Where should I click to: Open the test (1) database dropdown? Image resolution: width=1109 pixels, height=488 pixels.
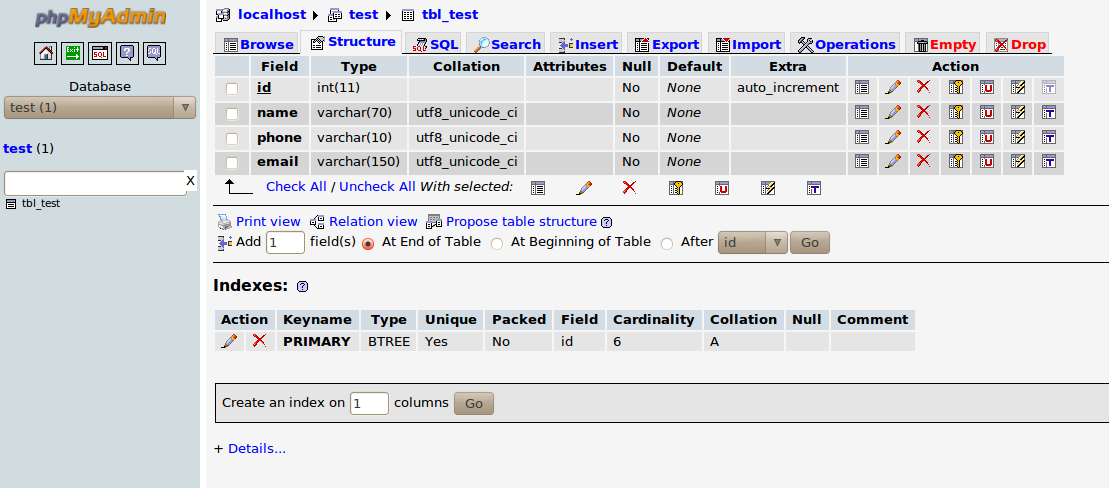(100, 107)
